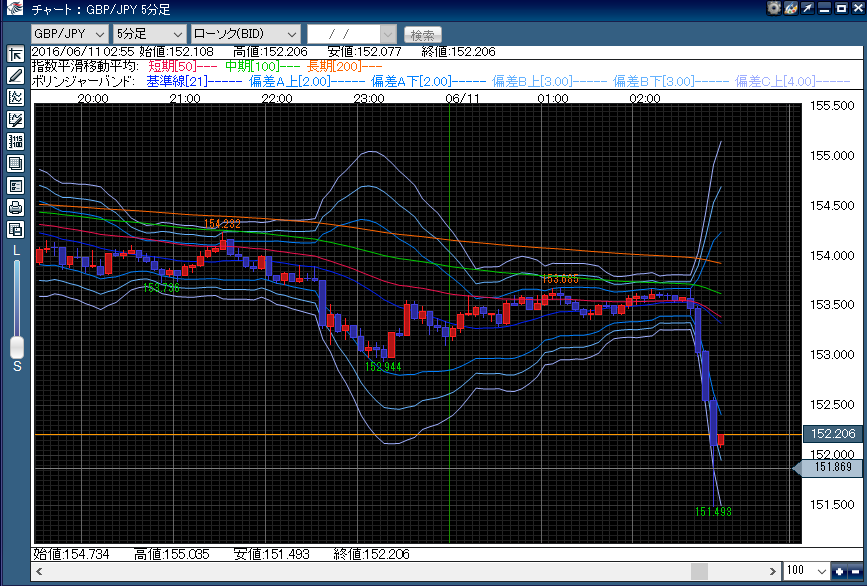Click the 06/11 date label on time axis

(x=462, y=98)
